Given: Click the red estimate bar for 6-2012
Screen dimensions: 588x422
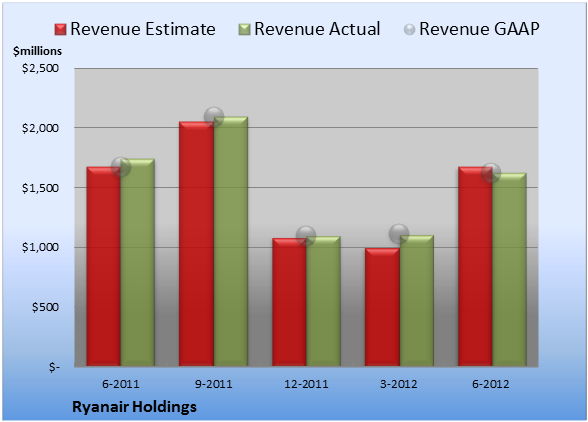Looking at the screenshot, I should click(x=475, y=266).
